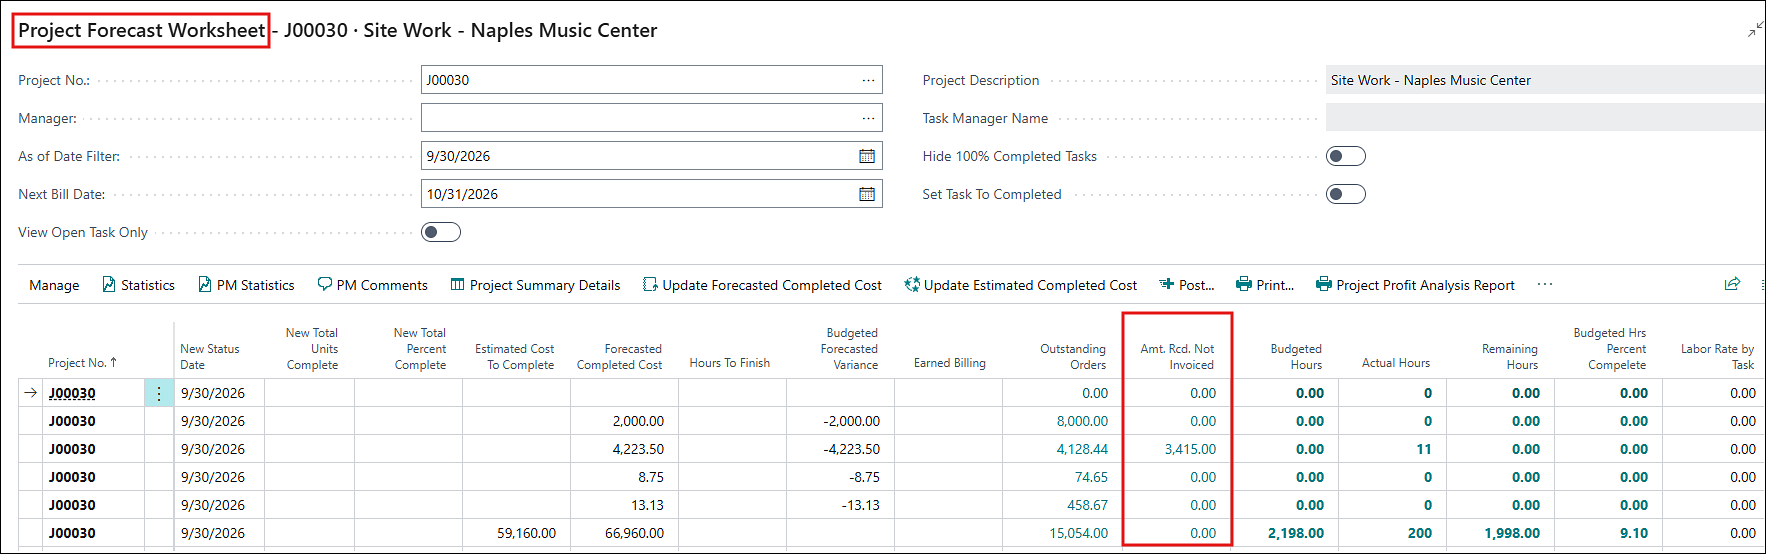1766x554 pixels.
Task: Open calendar picker for Next Bill Date
Action: 867,194
